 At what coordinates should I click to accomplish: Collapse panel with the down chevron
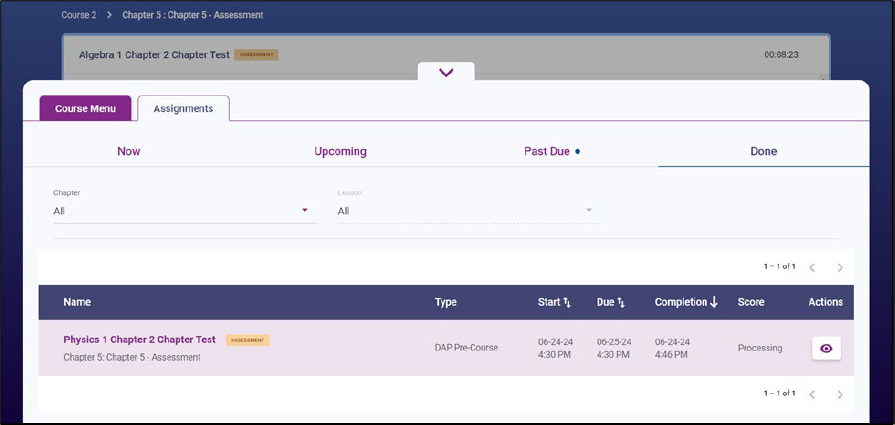[446, 73]
